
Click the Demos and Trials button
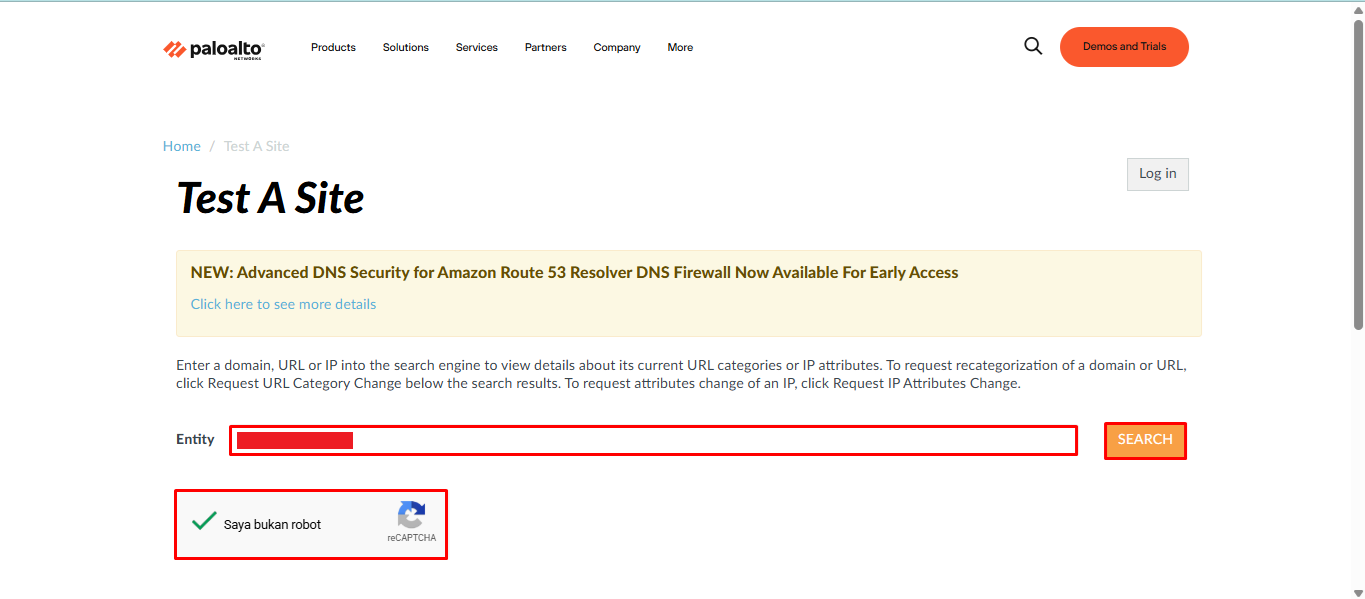click(1124, 47)
